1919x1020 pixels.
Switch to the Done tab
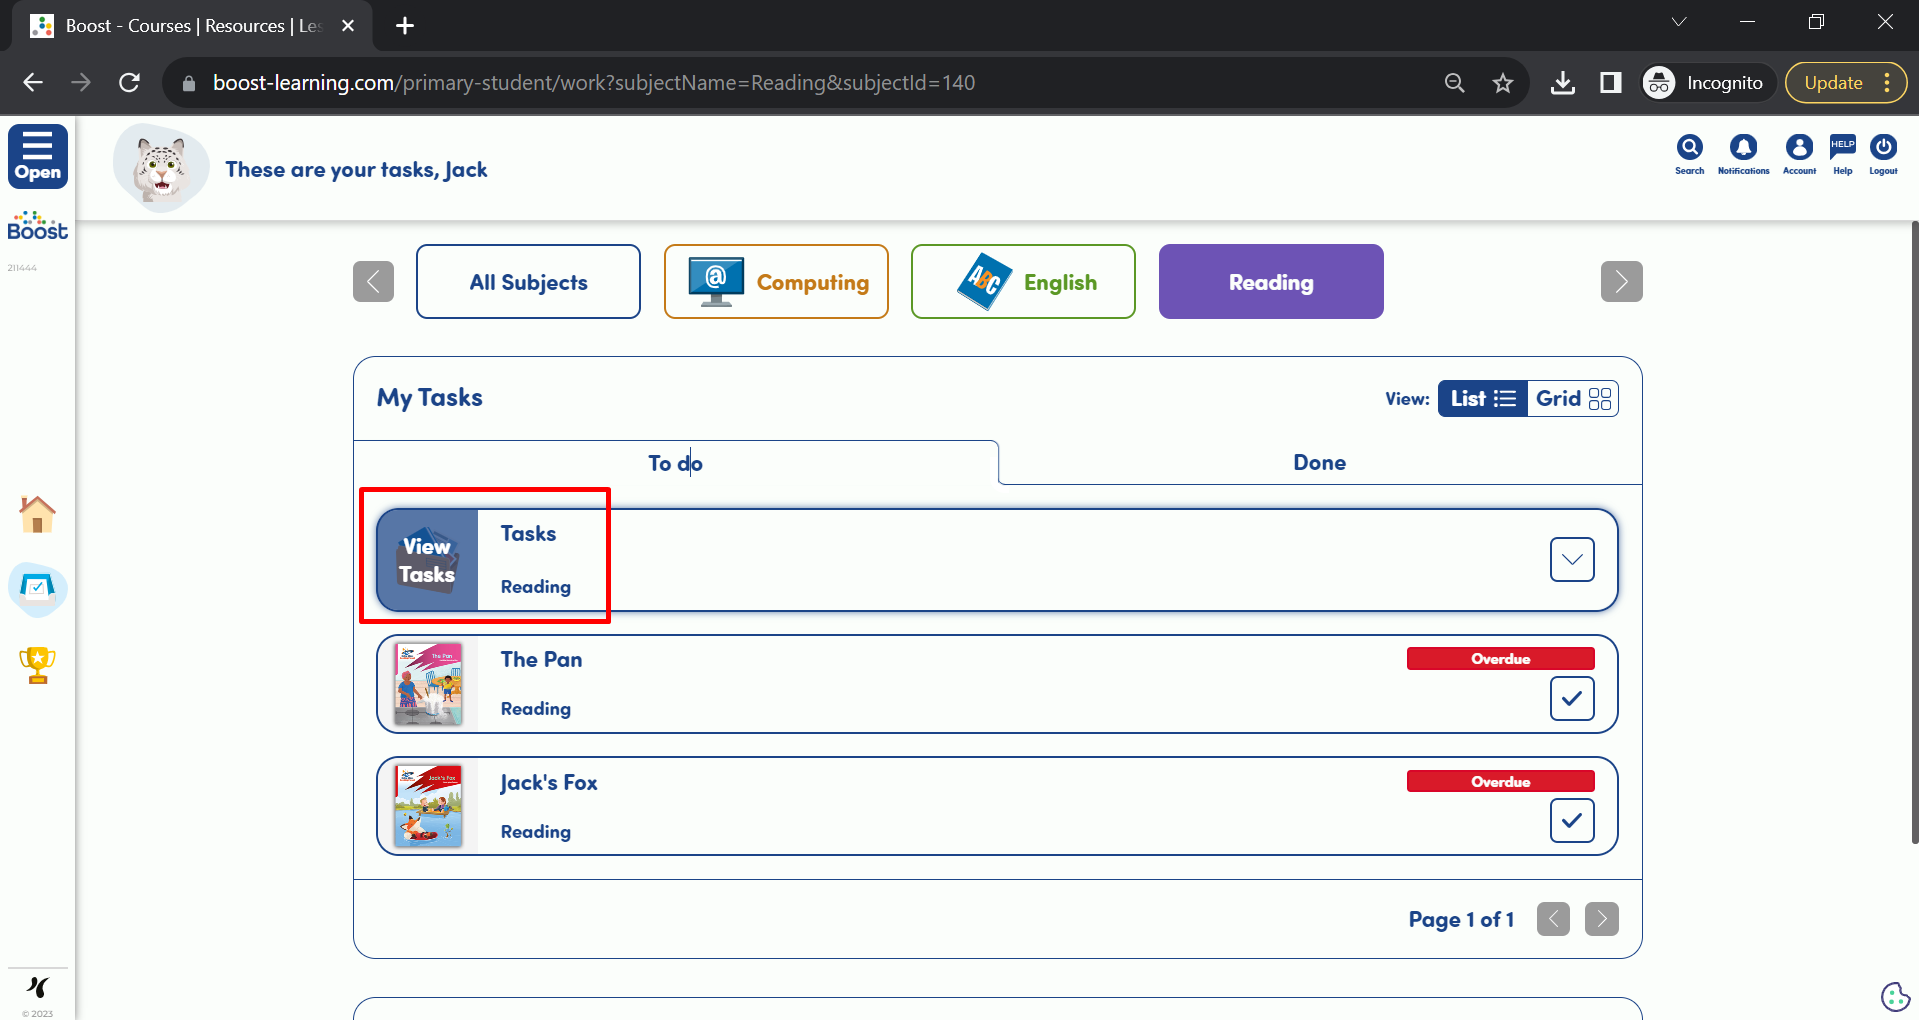(1319, 463)
